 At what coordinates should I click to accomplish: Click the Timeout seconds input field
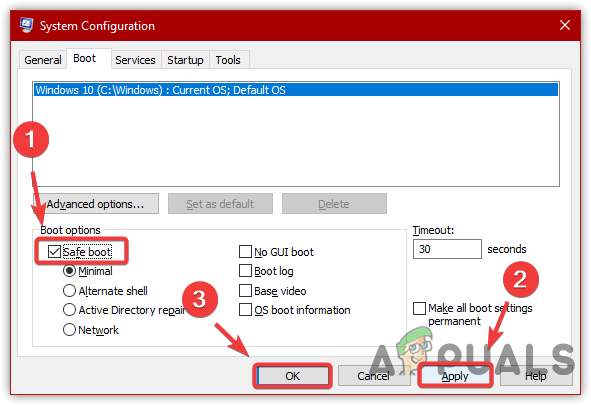click(x=447, y=249)
